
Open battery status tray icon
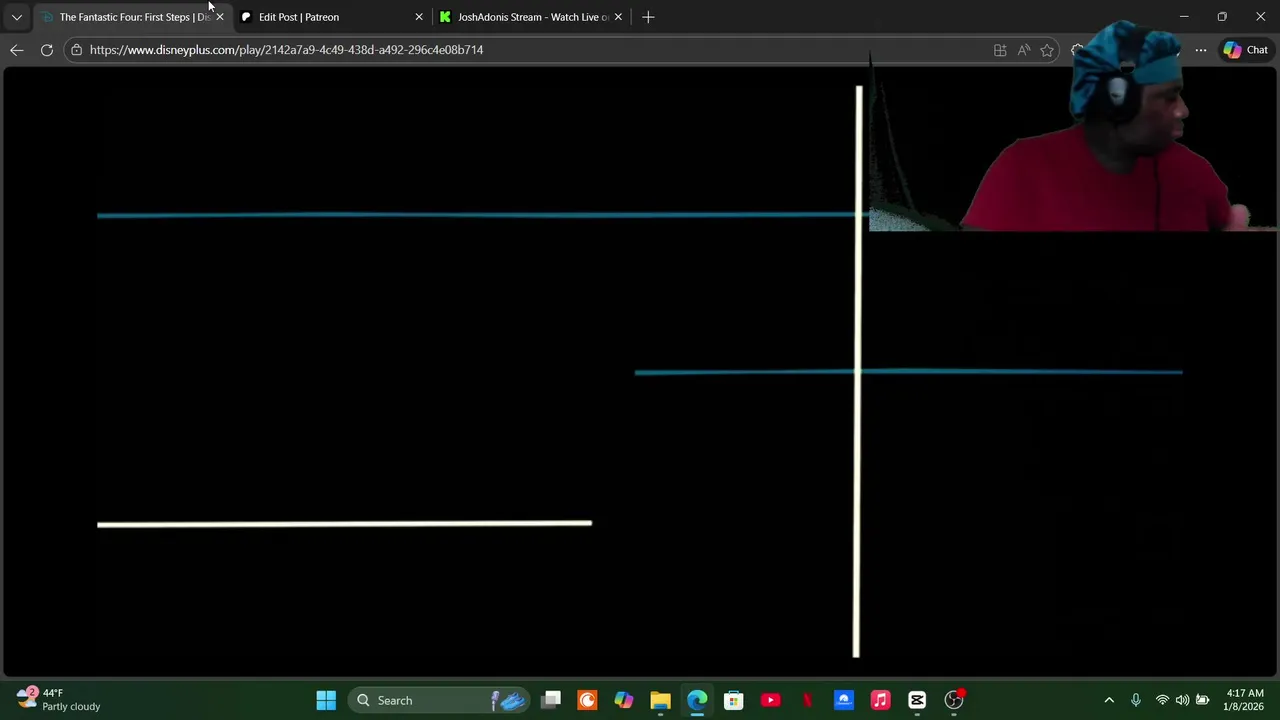point(1203,700)
